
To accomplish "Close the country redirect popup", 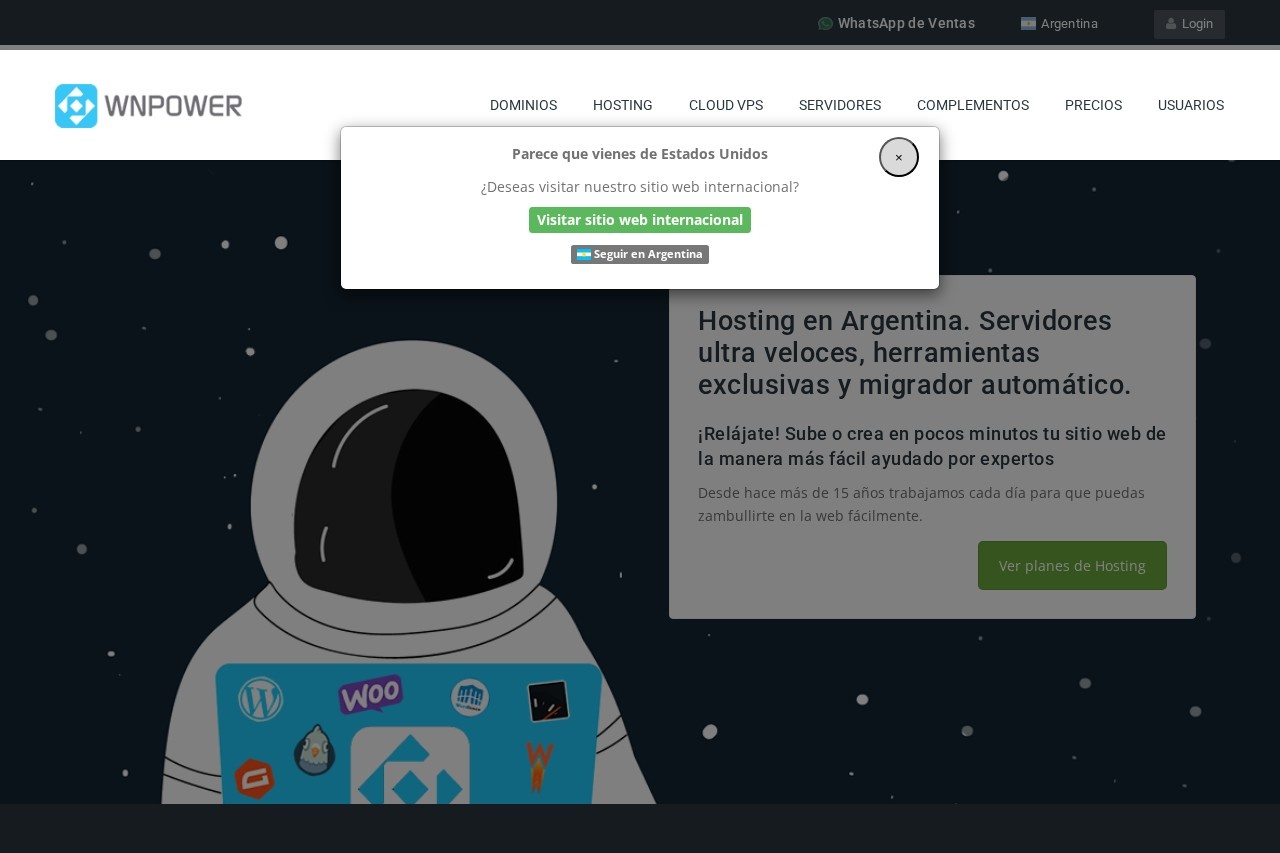I will (898, 157).
